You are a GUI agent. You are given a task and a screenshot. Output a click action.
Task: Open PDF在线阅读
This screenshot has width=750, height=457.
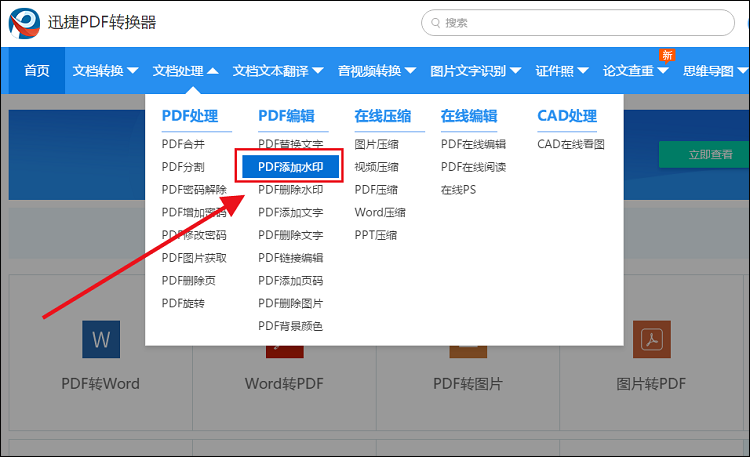(474, 167)
